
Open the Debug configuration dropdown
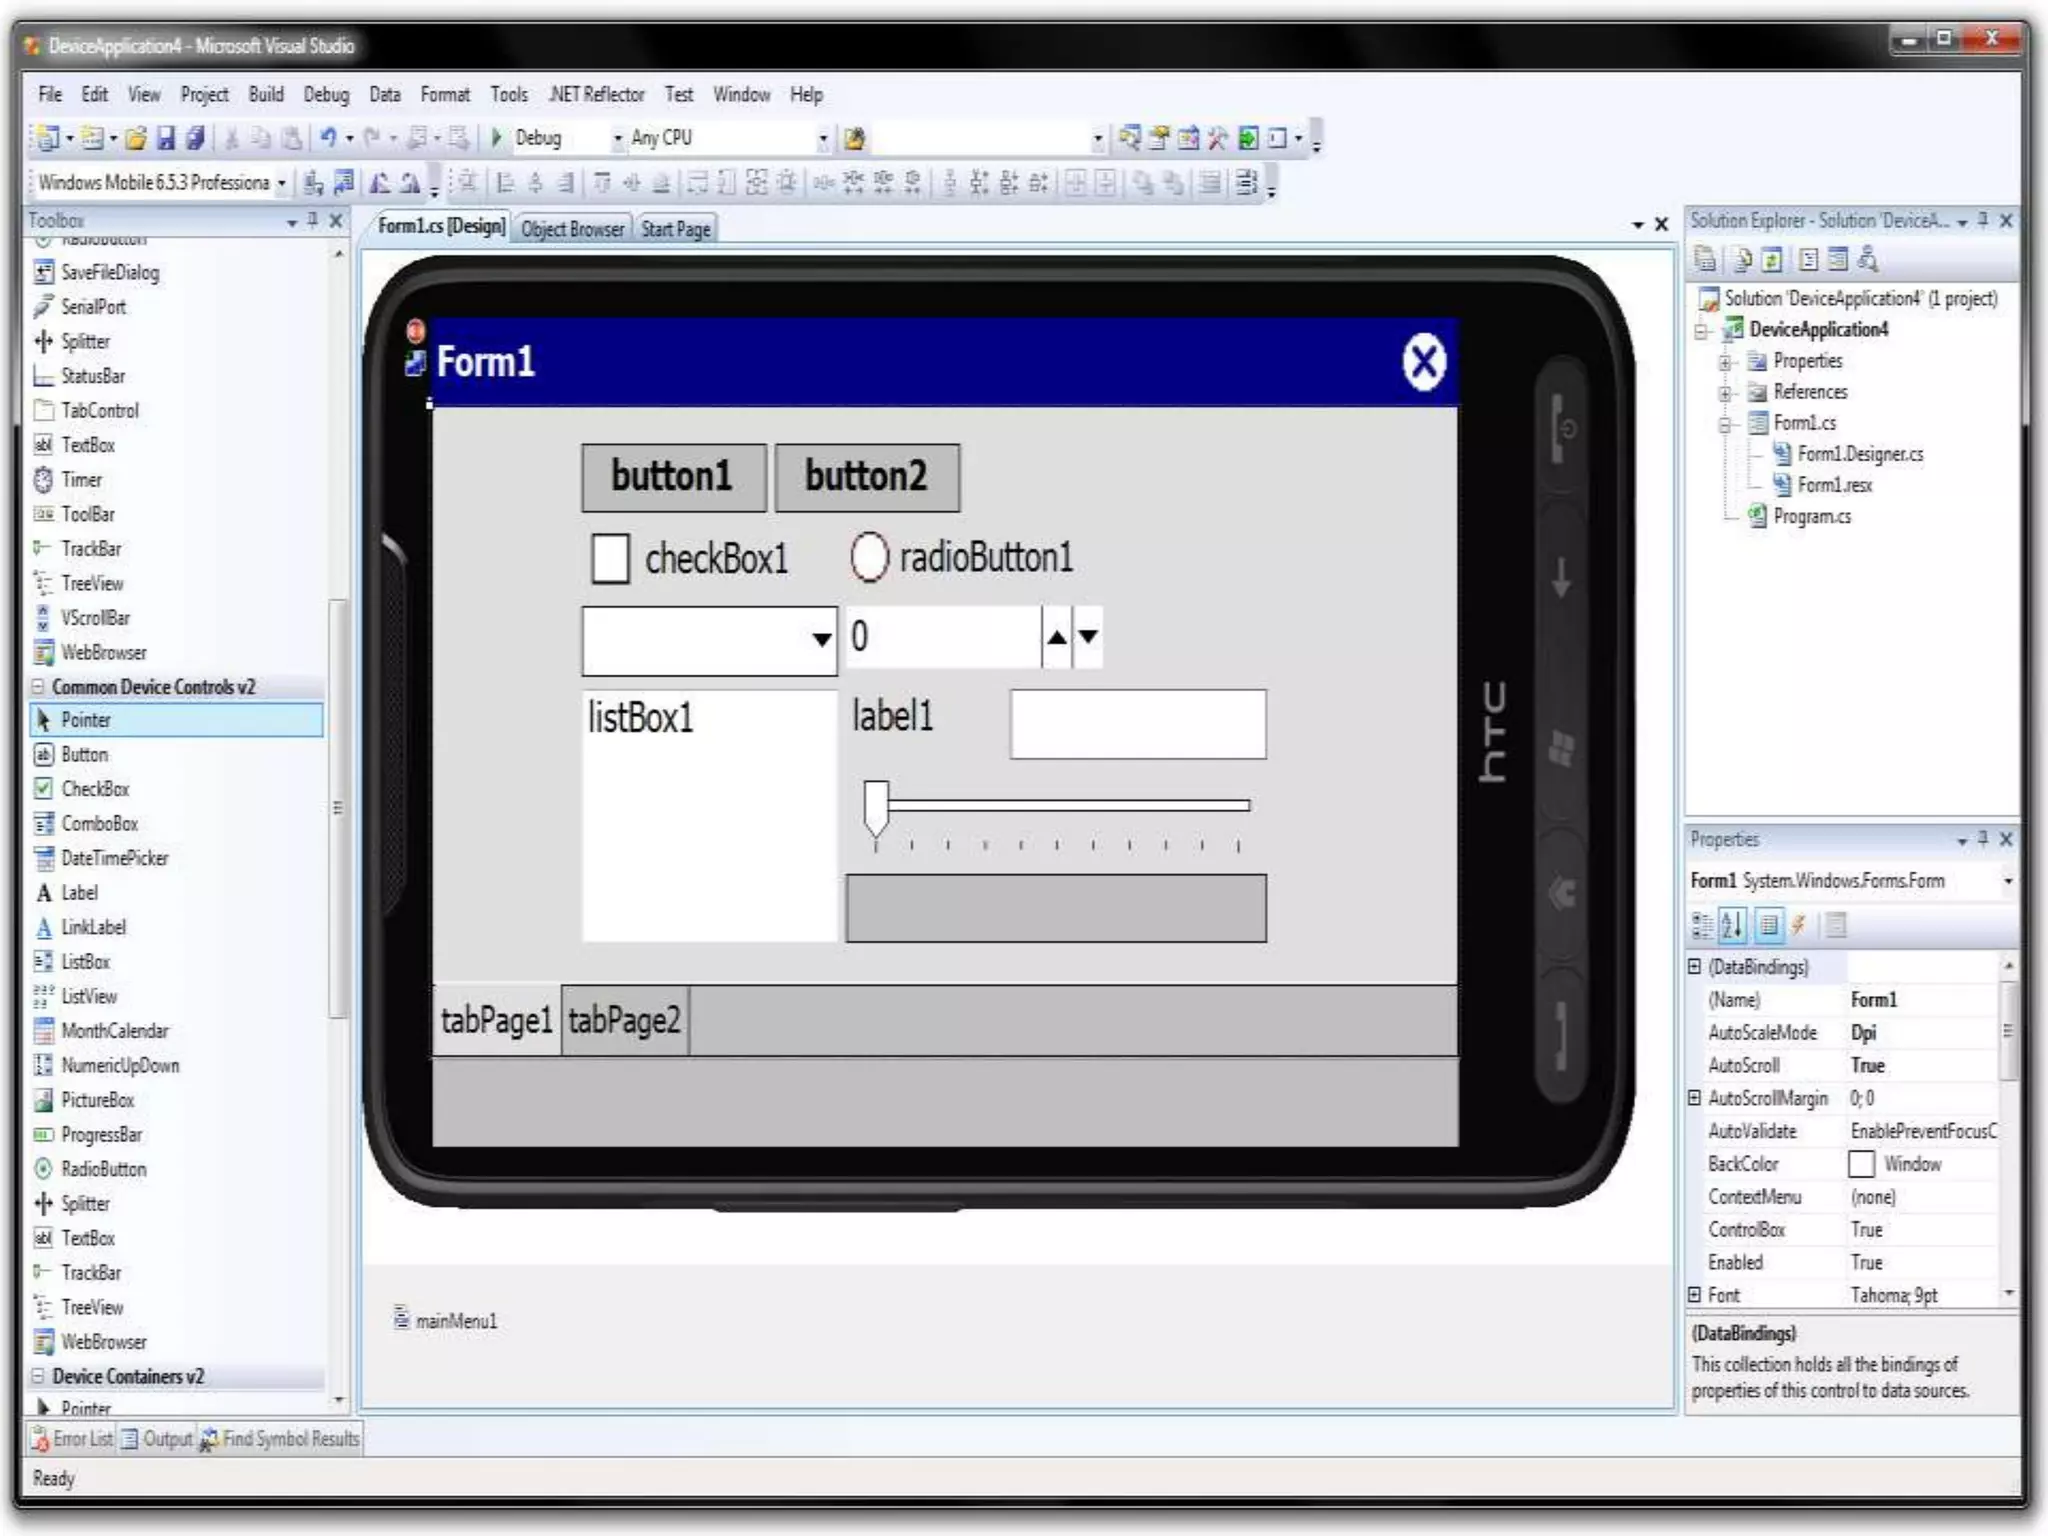click(x=618, y=138)
